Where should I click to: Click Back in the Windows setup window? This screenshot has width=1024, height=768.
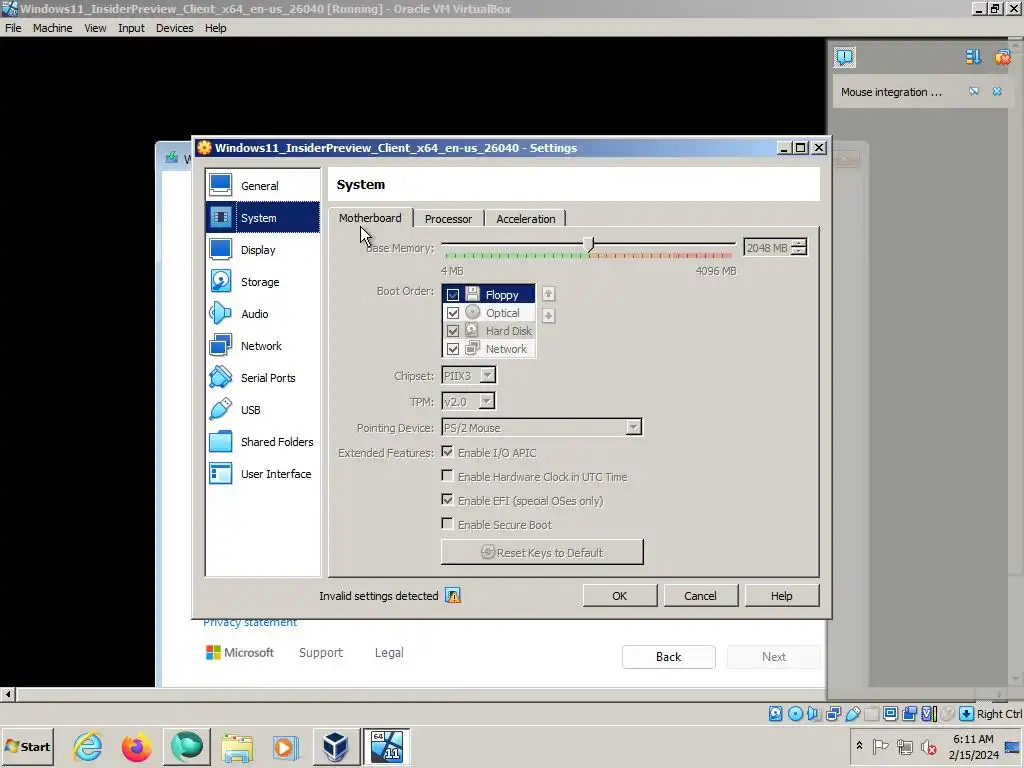pos(669,656)
